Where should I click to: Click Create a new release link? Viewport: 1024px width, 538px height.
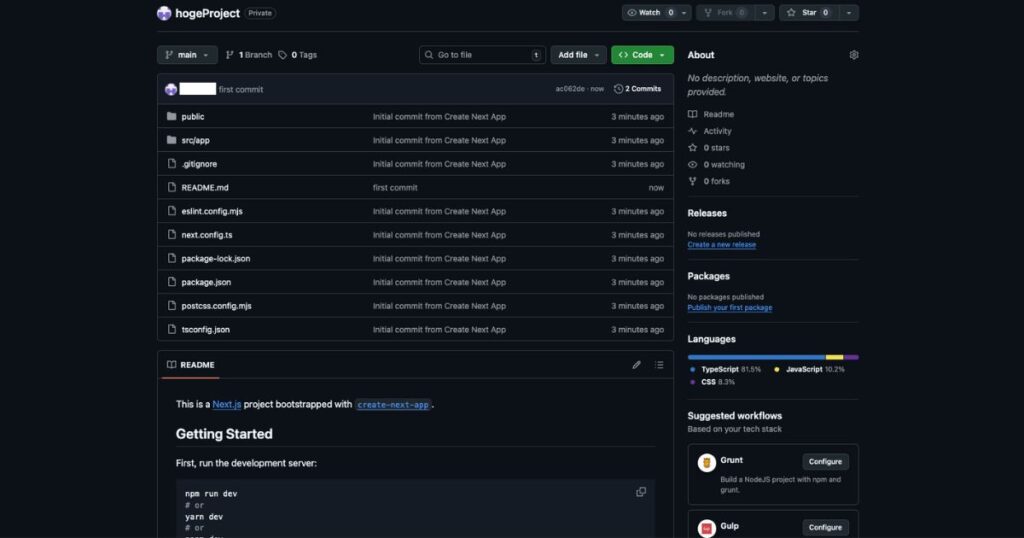pyautogui.click(x=722, y=245)
